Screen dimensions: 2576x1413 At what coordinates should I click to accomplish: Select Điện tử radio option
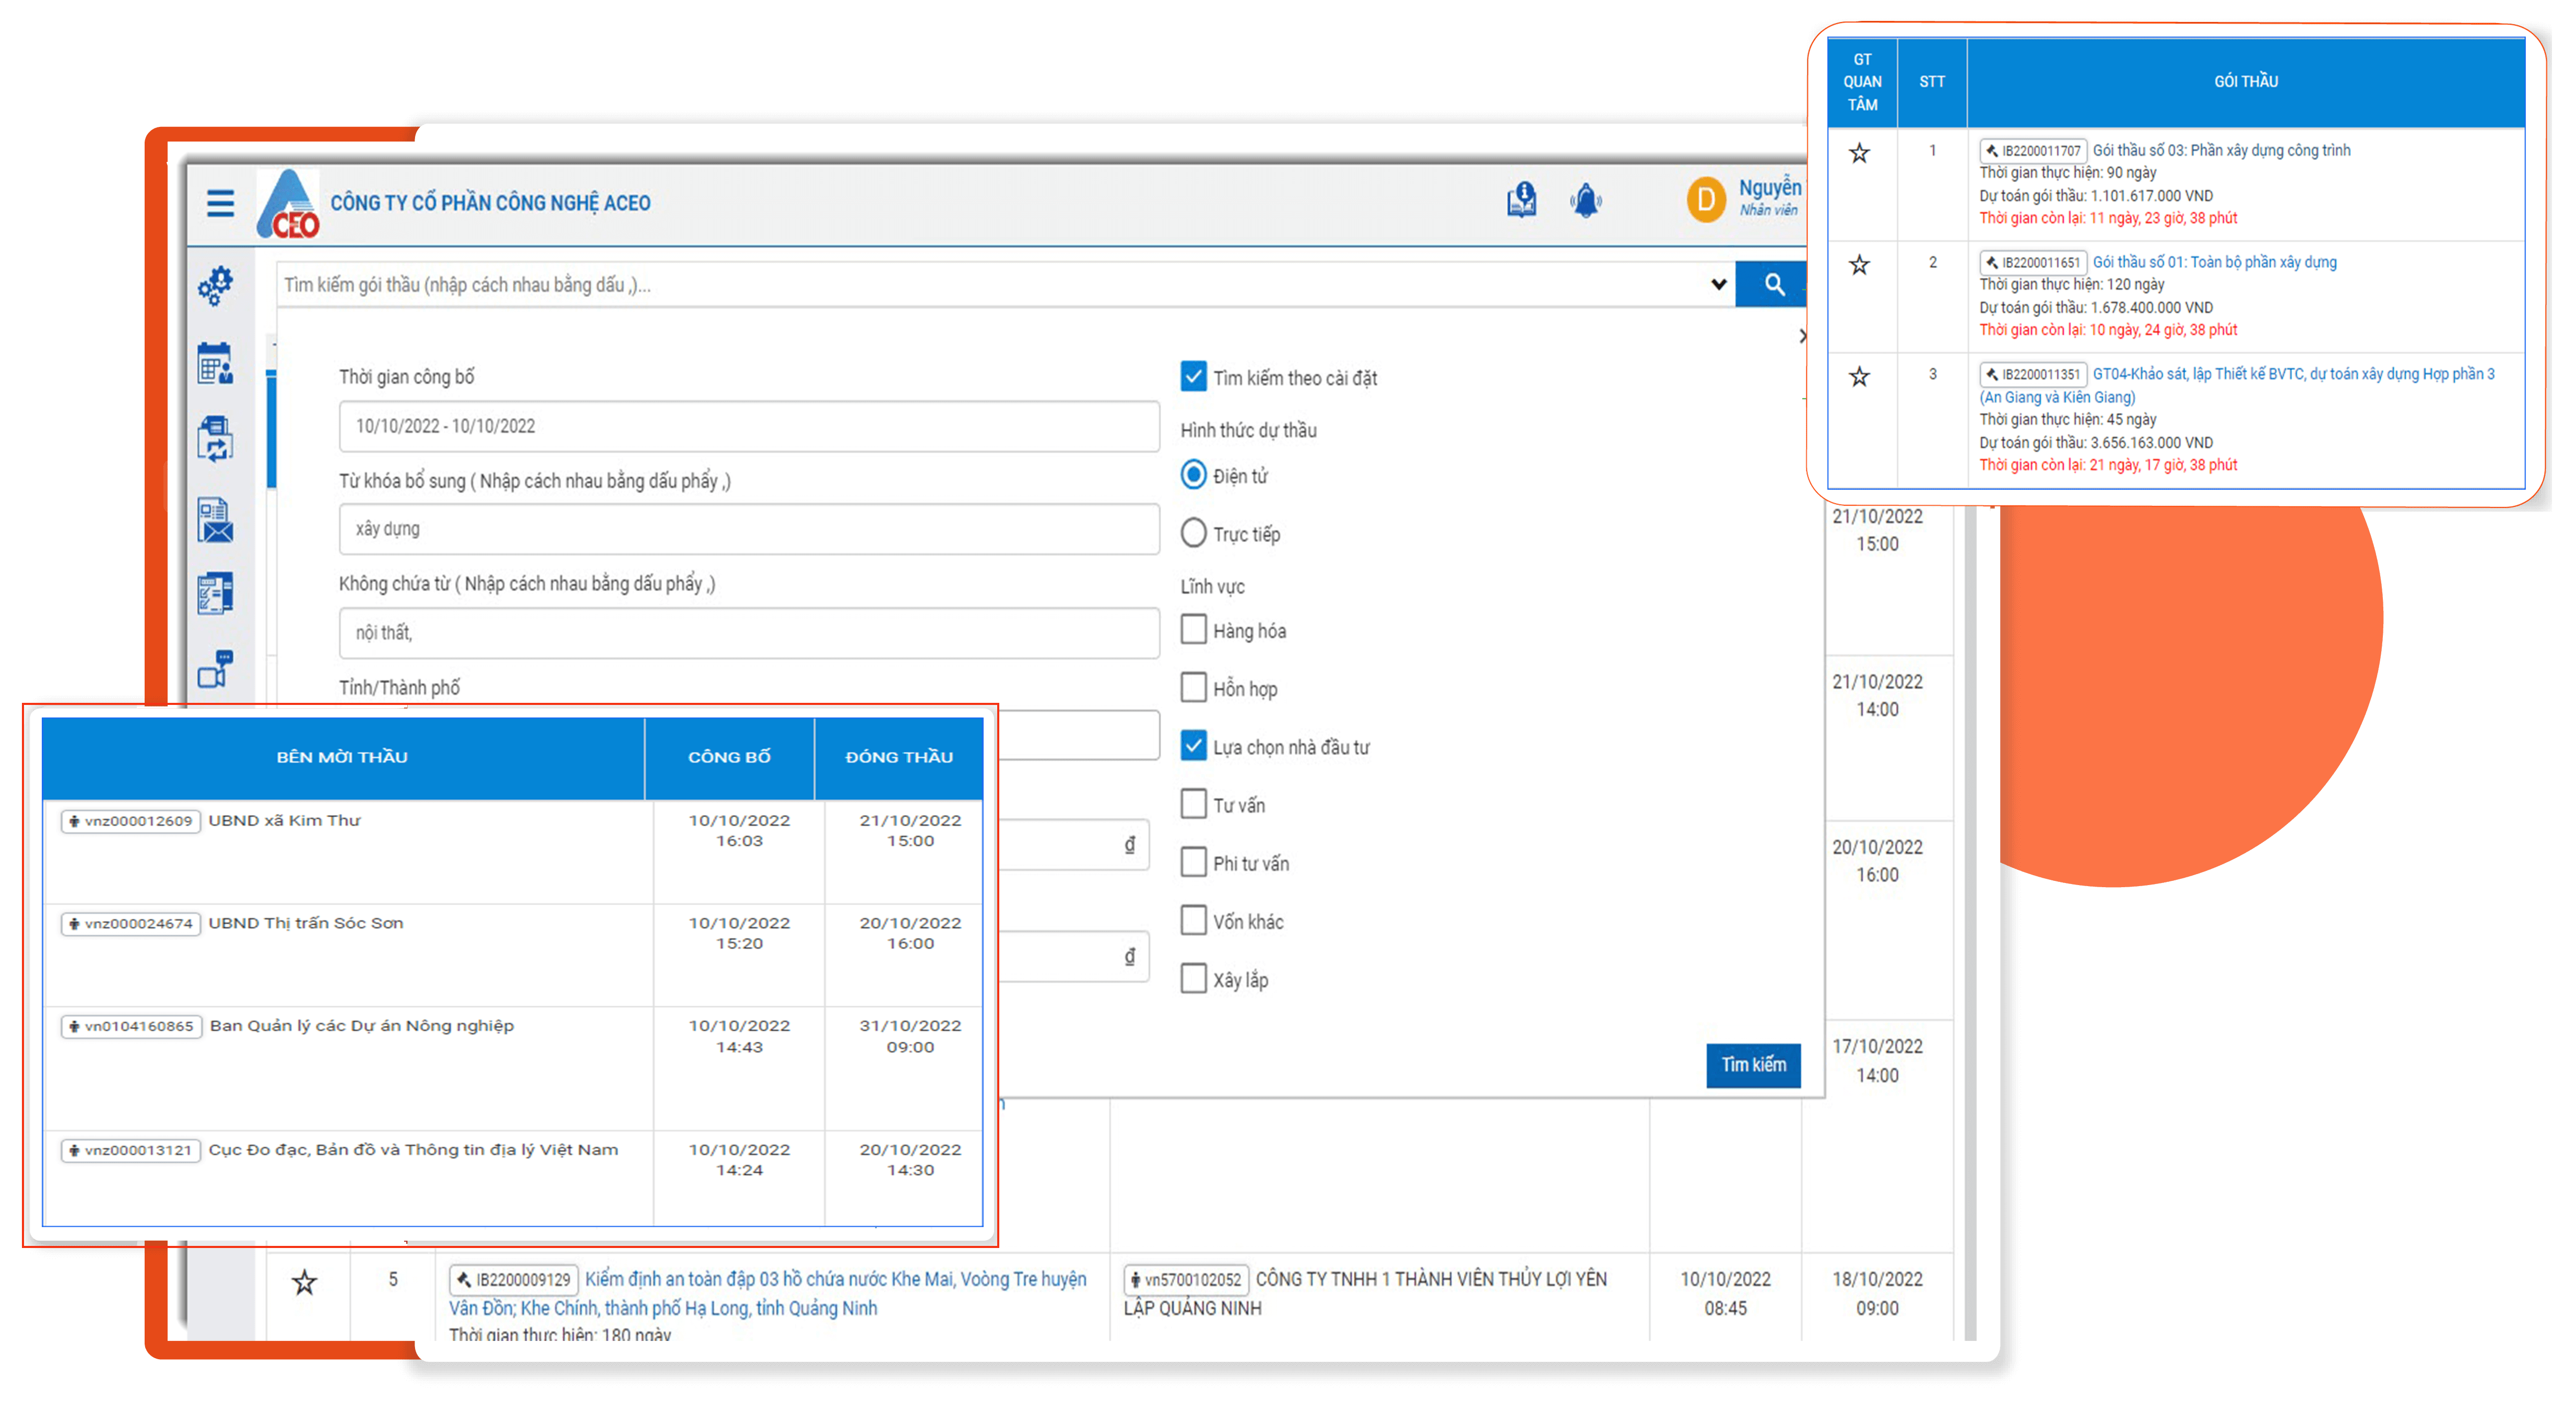coord(1193,475)
